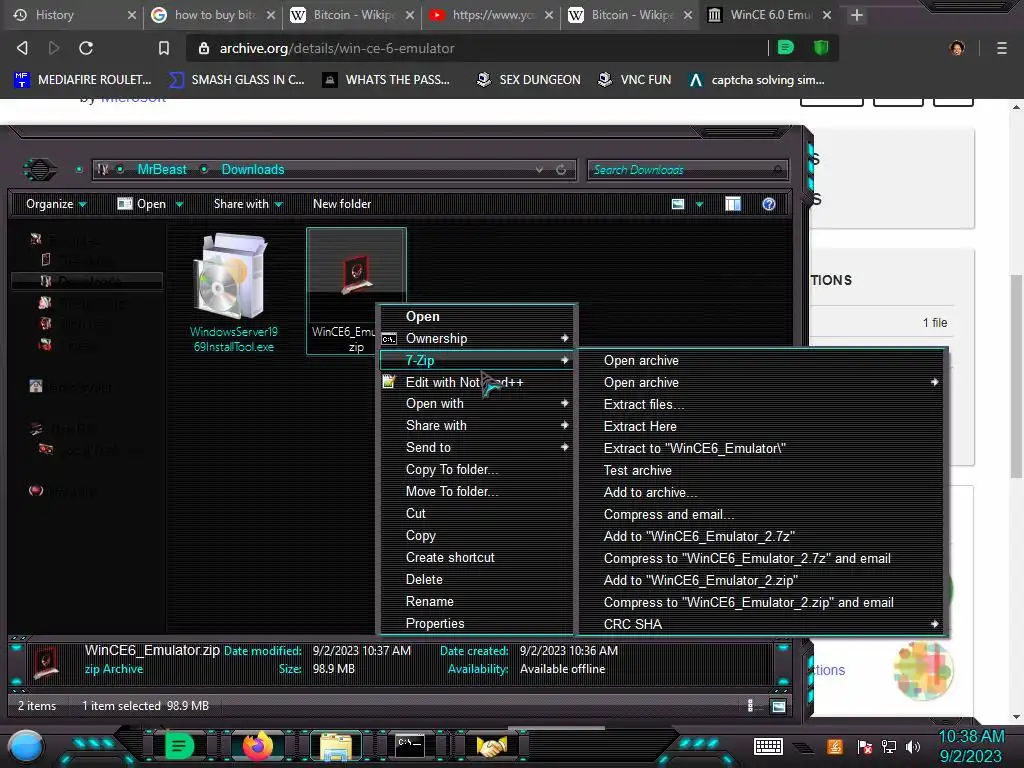Viewport: 1024px width, 768px height.
Task: Click the Open toolbar button
Action: tap(142, 204)
